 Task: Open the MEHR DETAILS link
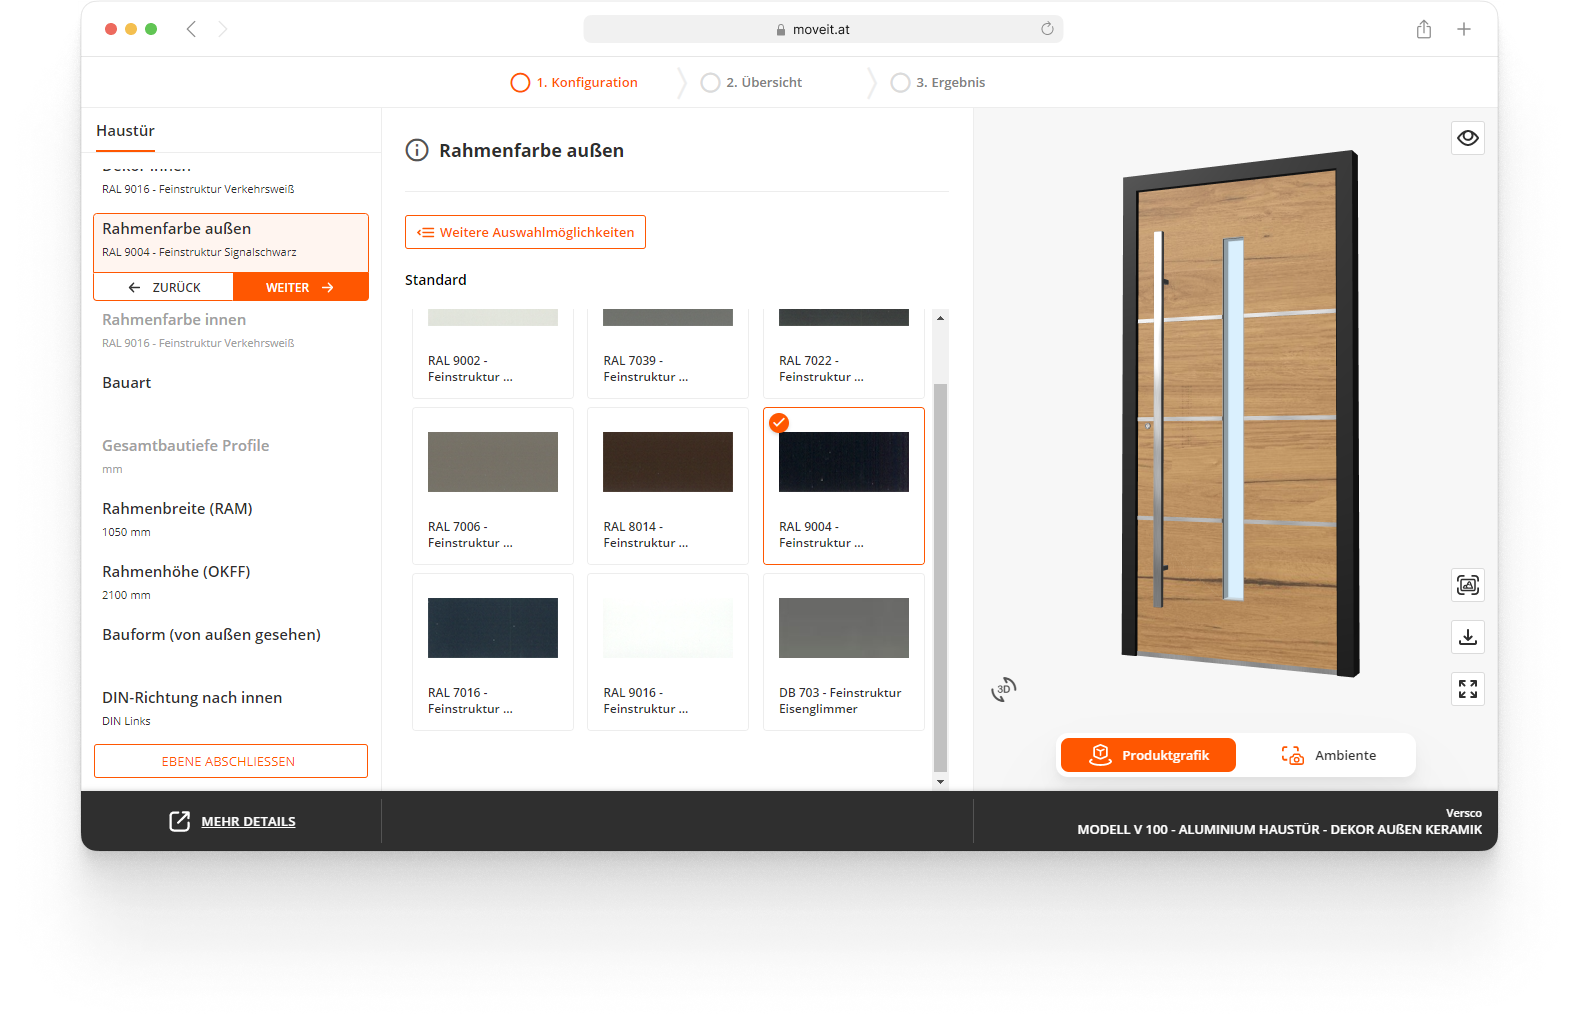pos(248,822)
